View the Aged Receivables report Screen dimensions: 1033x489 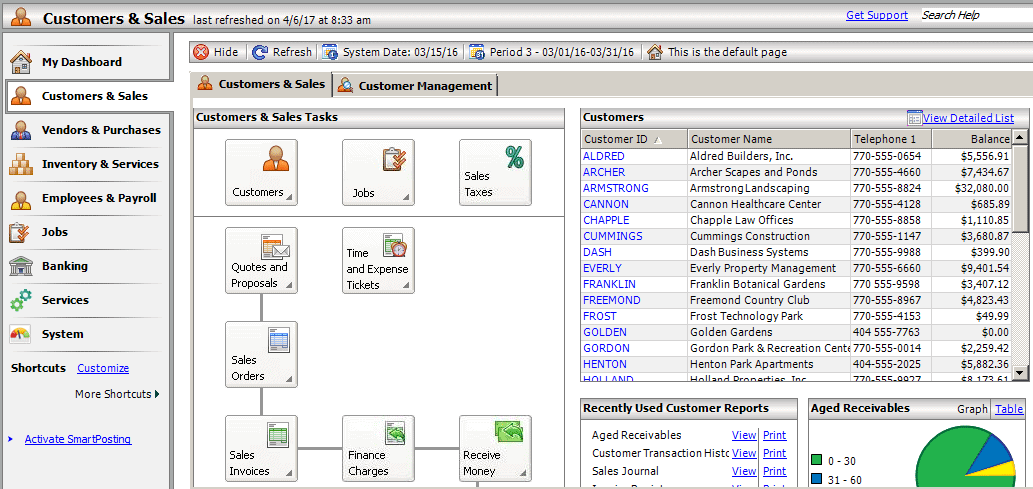tap(744, 436)
